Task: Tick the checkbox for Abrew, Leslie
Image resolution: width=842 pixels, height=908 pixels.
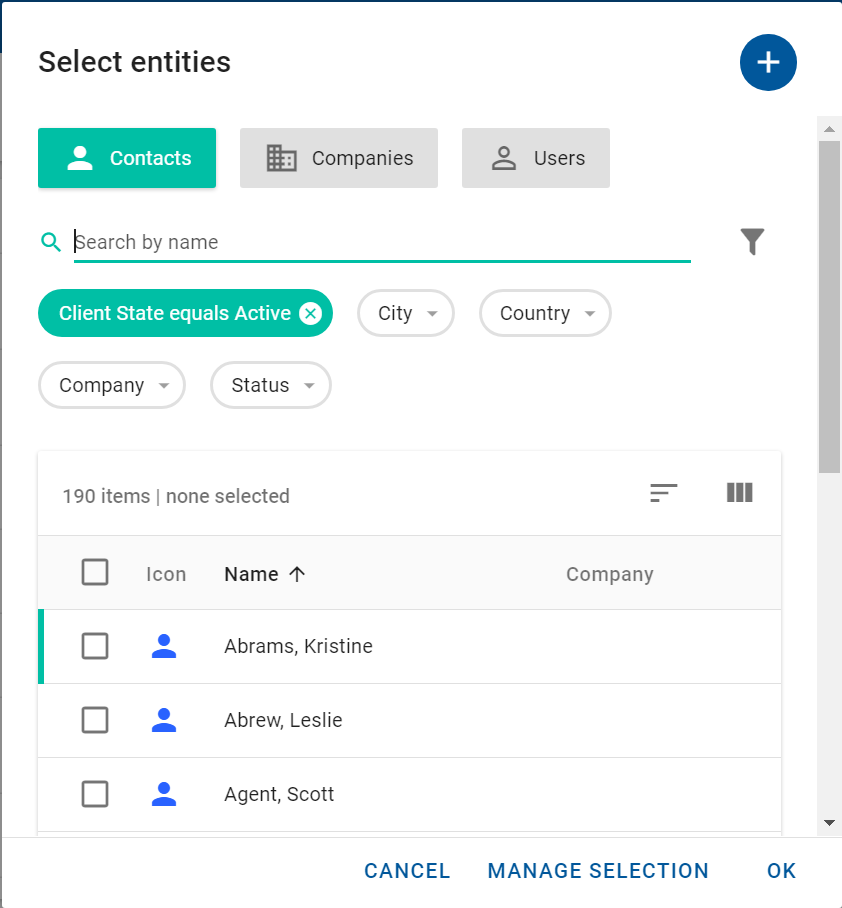Action: point(95,720)
